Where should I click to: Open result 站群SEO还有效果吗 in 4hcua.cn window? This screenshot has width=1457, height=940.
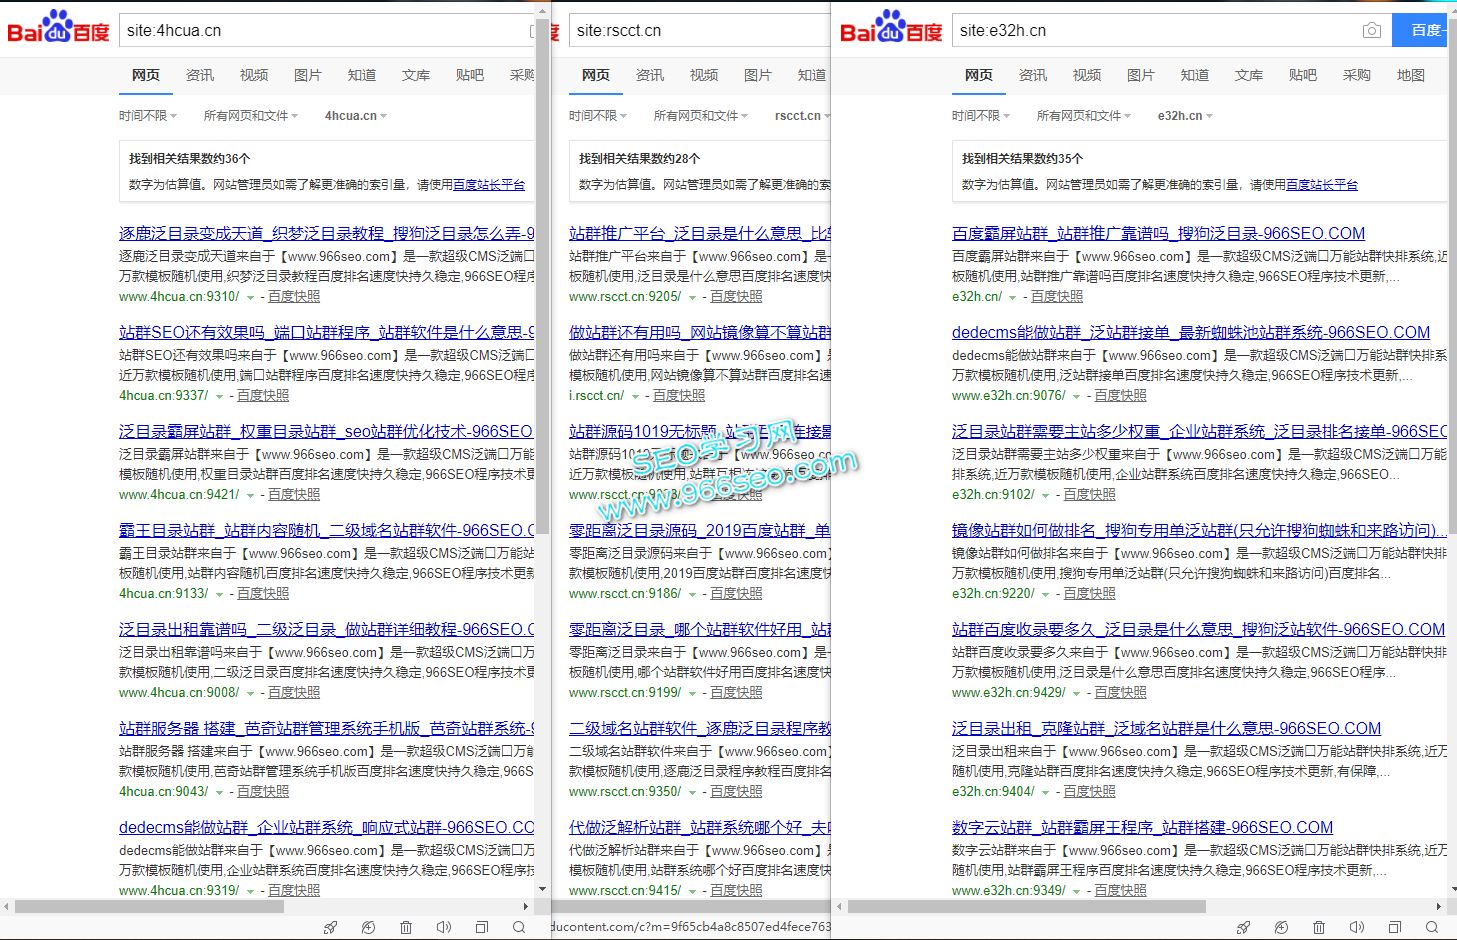327,332
